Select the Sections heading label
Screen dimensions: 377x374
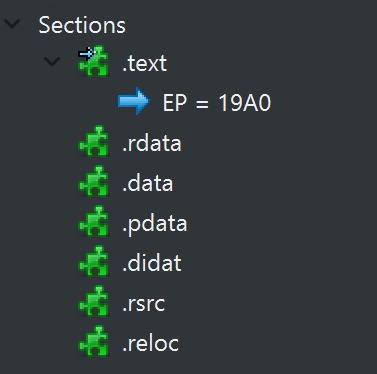(x=82, y=25)
